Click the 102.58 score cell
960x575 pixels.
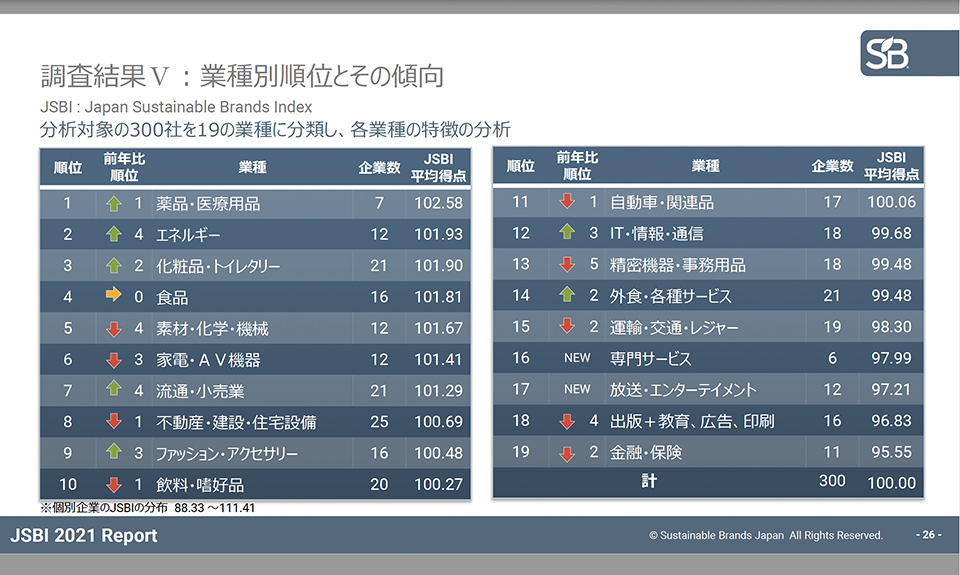tap(438, 203)
